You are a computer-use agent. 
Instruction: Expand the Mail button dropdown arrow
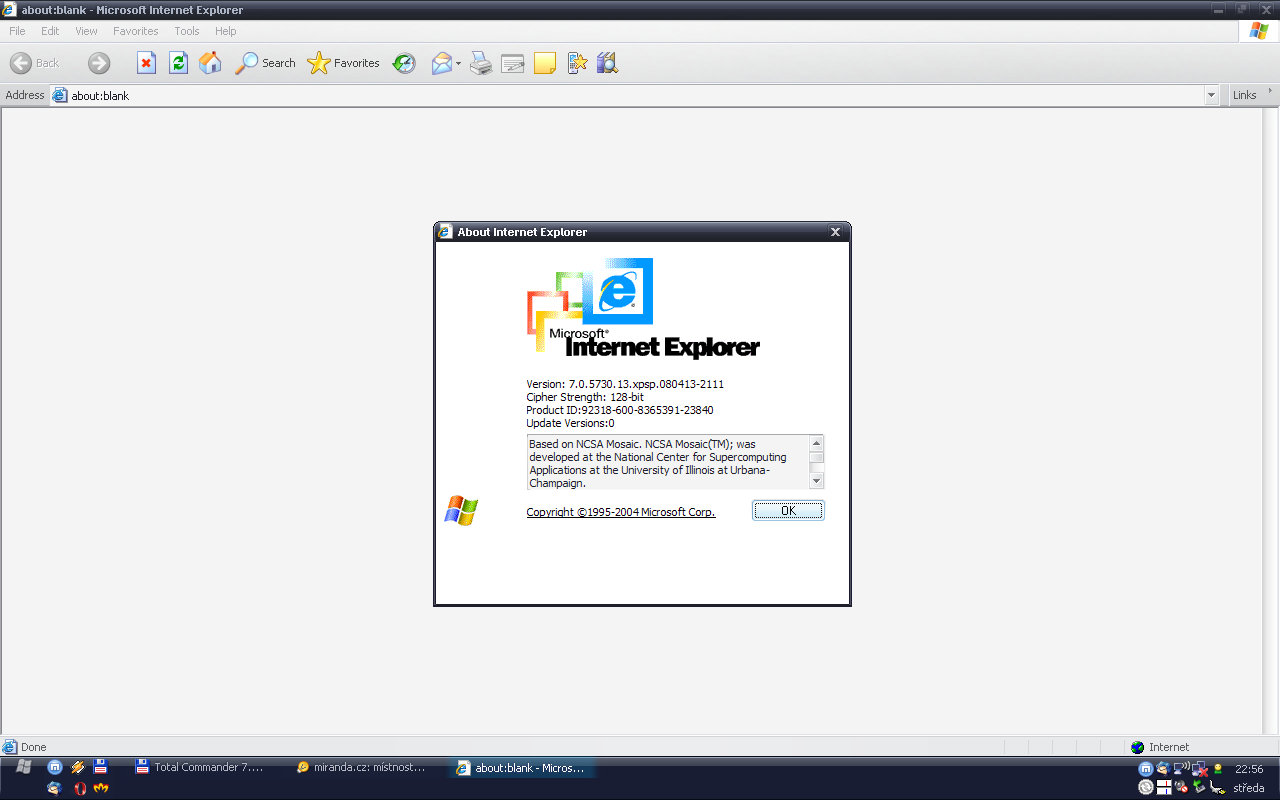[x=458, y=63]
